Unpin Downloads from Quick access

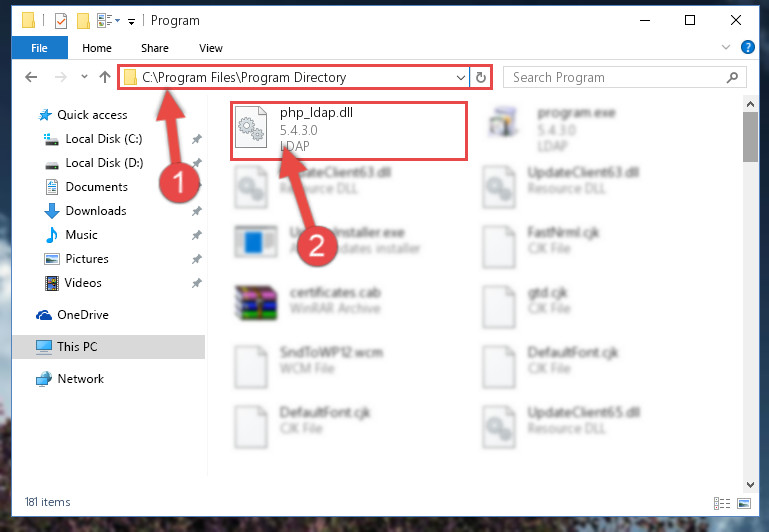(x=197, y=211)
